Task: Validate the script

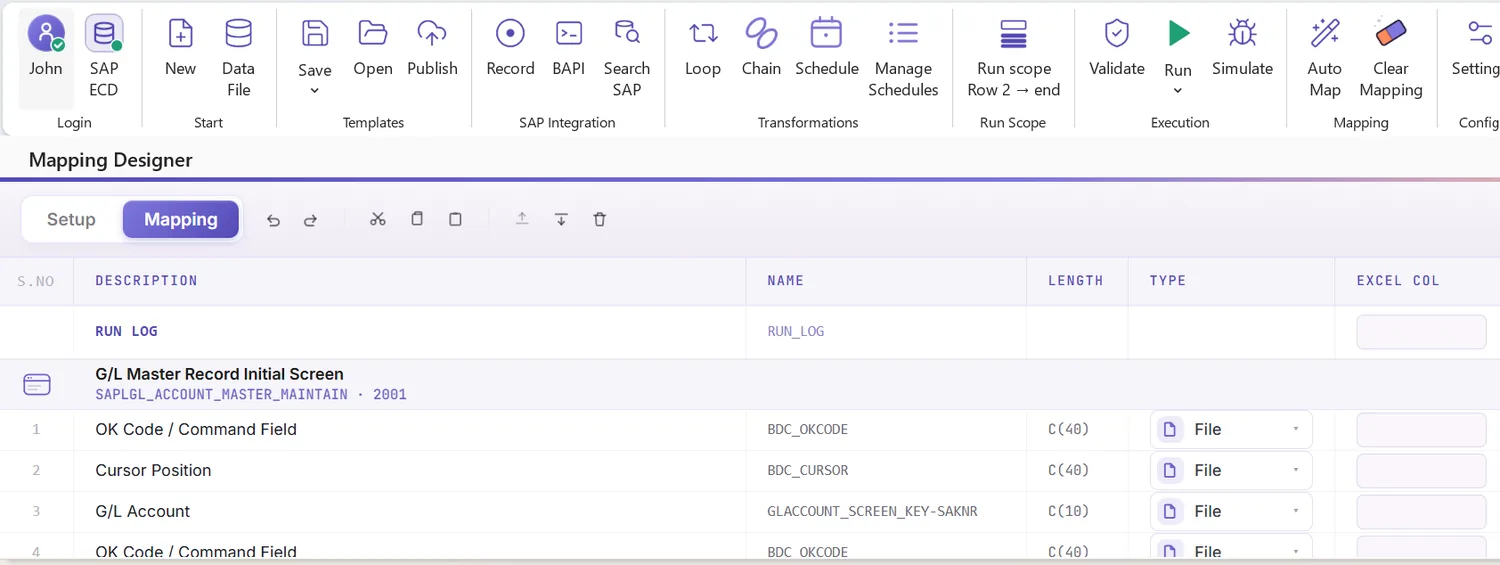Action: point(1116,47)
